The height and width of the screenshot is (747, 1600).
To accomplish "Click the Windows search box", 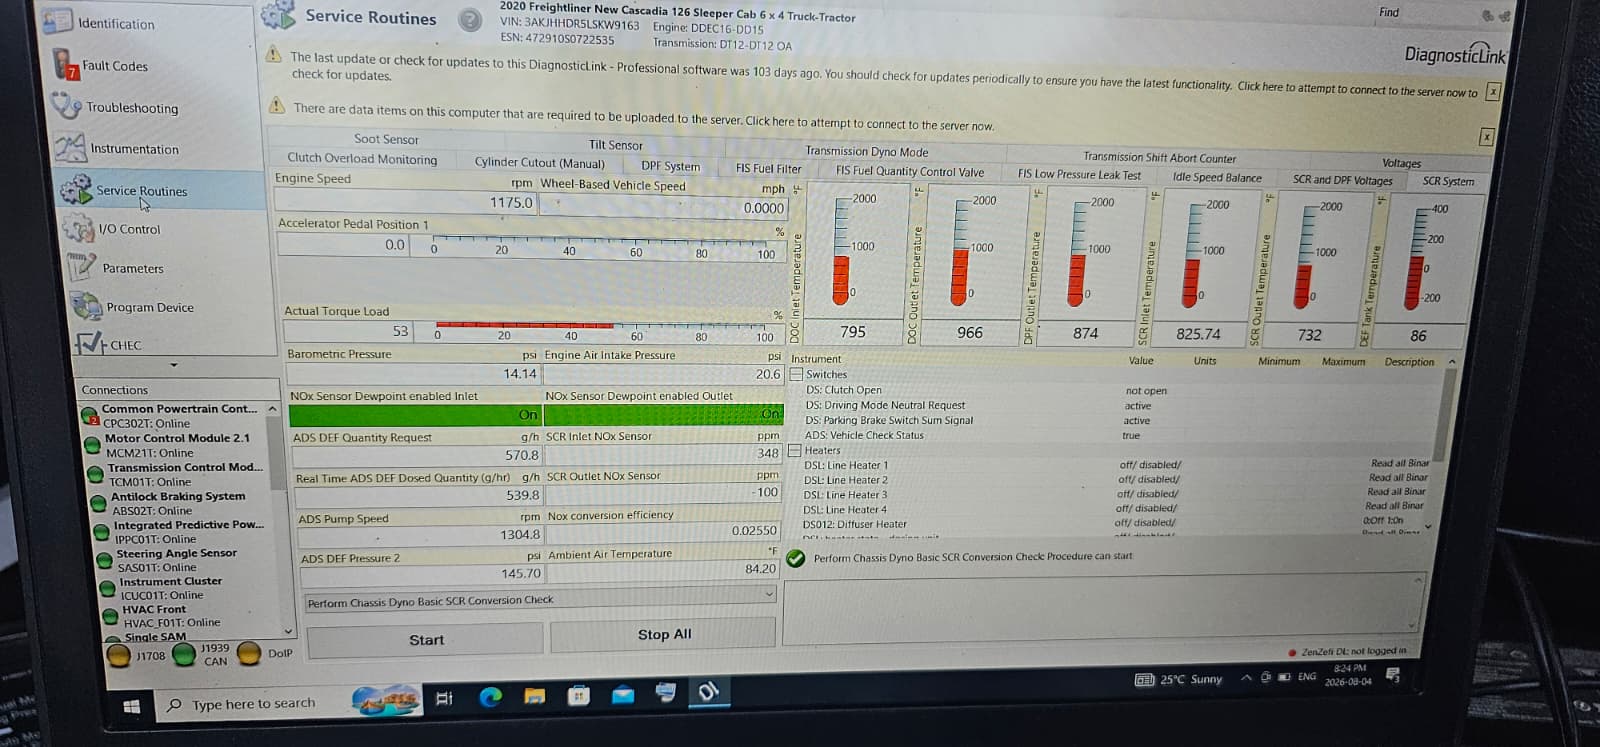I will tap(253, 704).
